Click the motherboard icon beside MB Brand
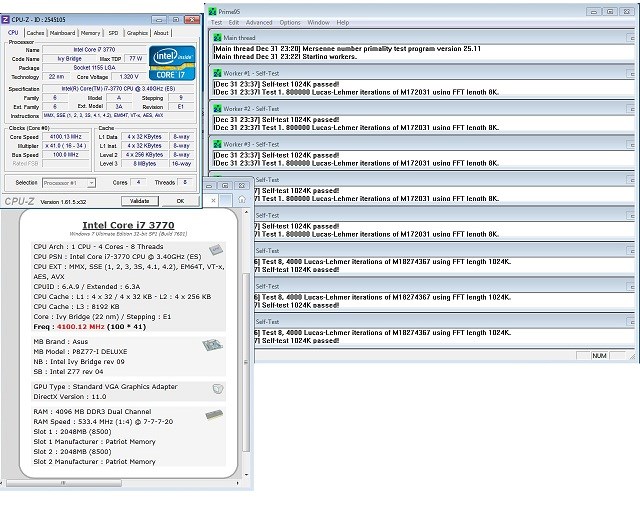 tap(213, 345)
